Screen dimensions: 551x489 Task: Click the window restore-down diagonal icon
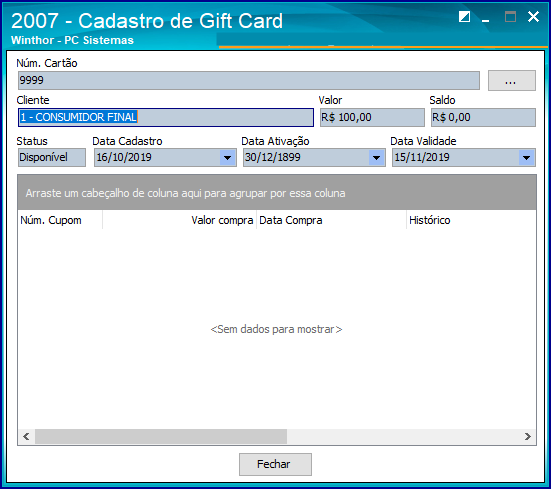coord(464,17)
